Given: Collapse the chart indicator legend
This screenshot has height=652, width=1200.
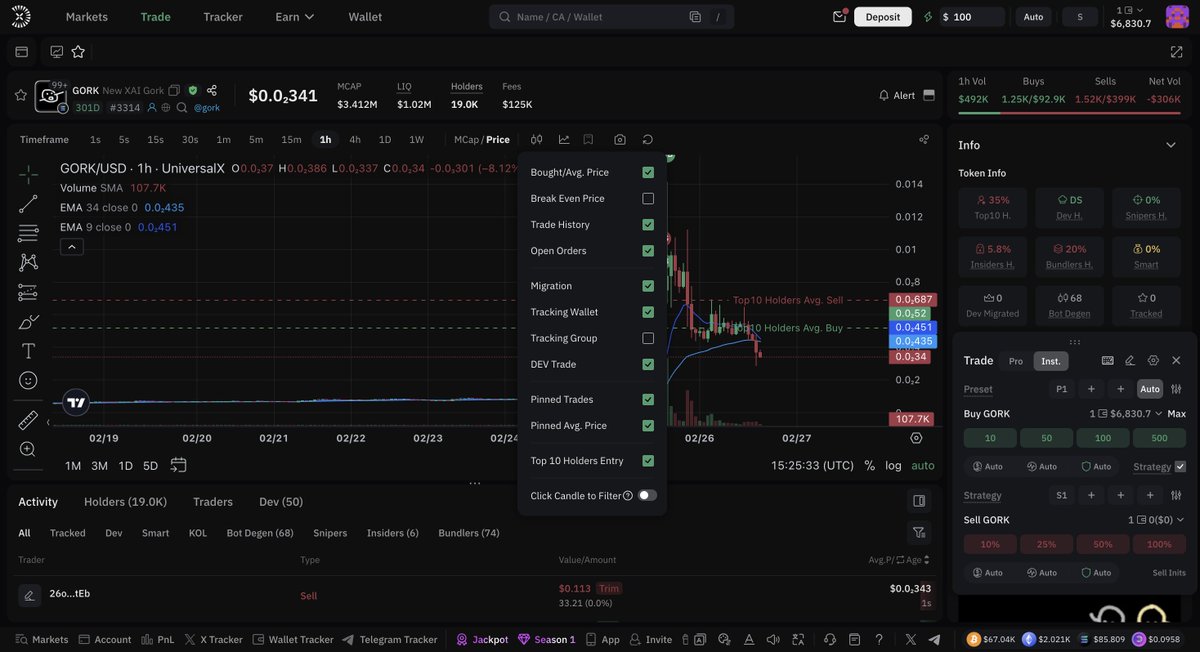Looking at the screenshot, I should [x=71, y=246].
